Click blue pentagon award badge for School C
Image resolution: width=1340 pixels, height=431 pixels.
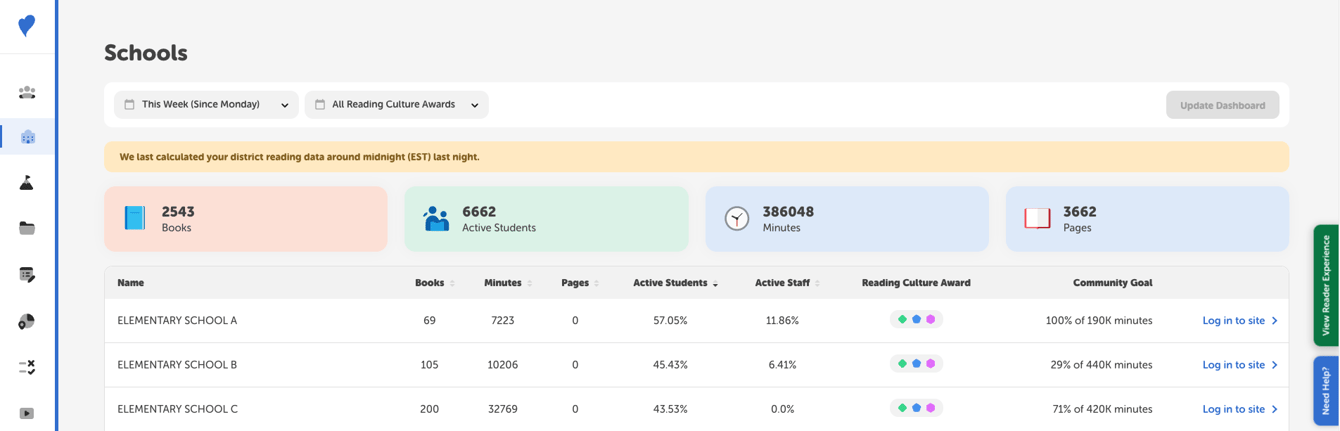pos(916,408)
